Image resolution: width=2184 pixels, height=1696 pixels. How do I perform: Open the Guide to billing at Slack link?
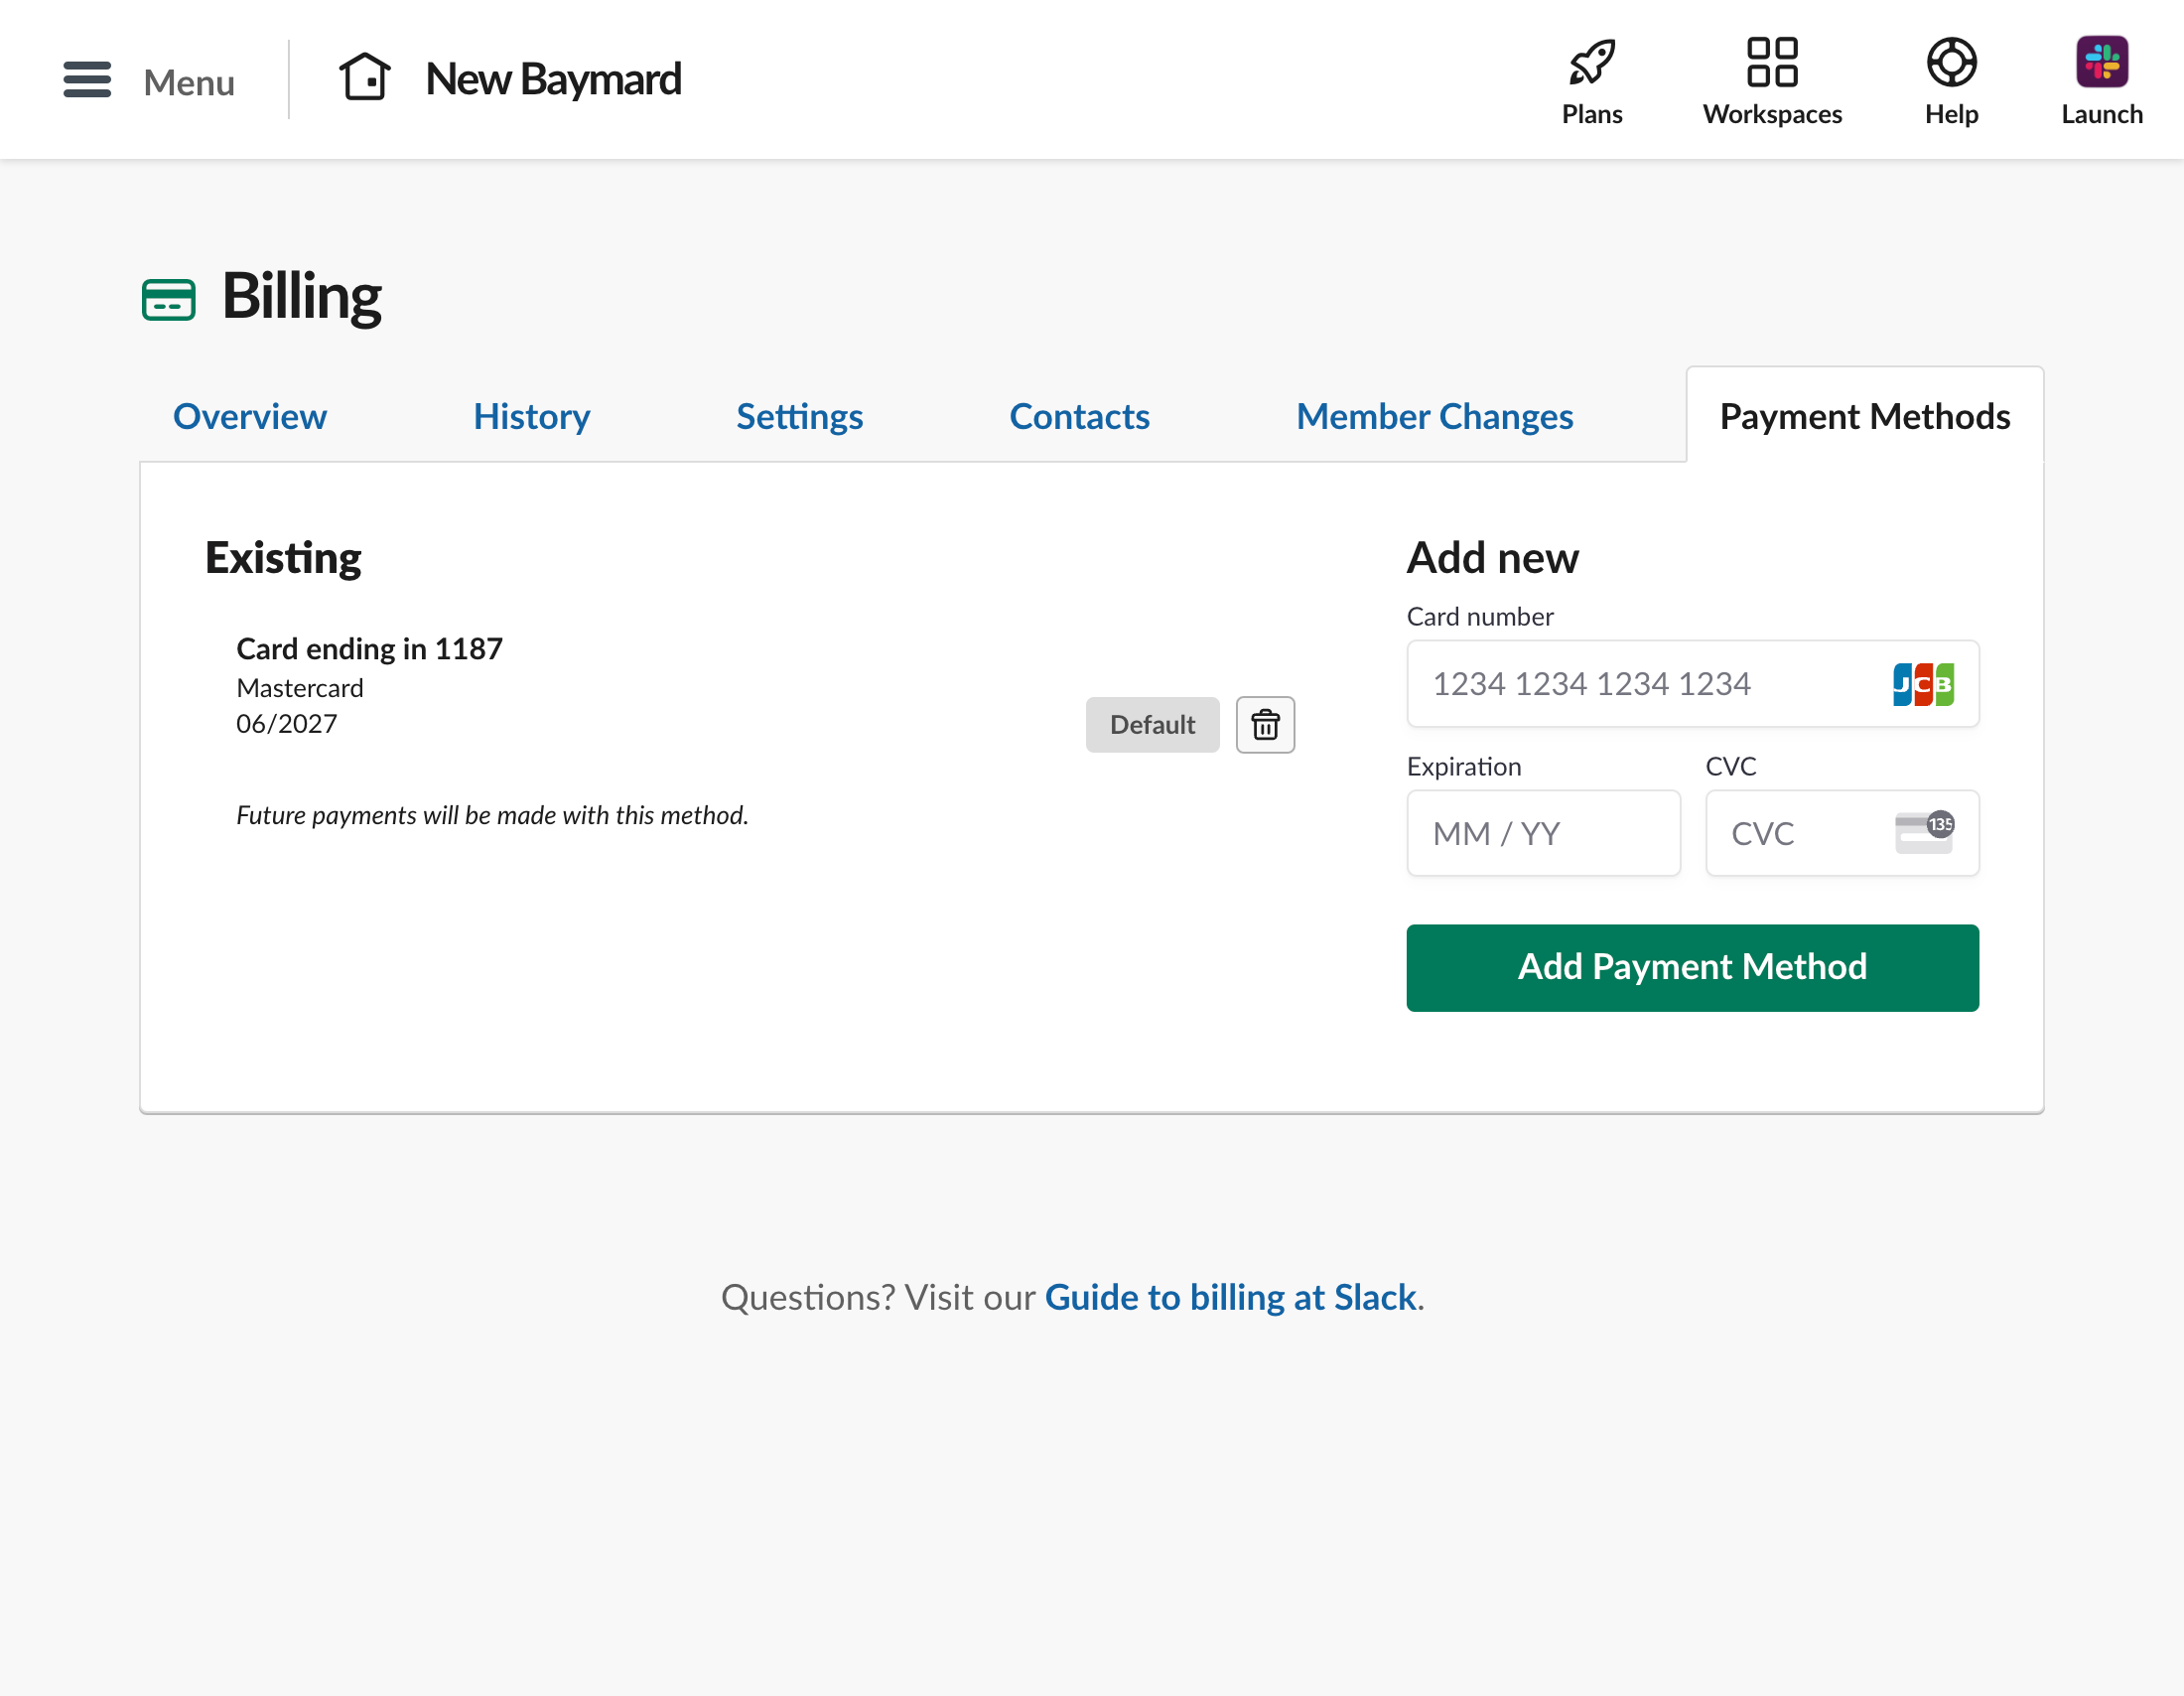click(x=1232, y=1297)
